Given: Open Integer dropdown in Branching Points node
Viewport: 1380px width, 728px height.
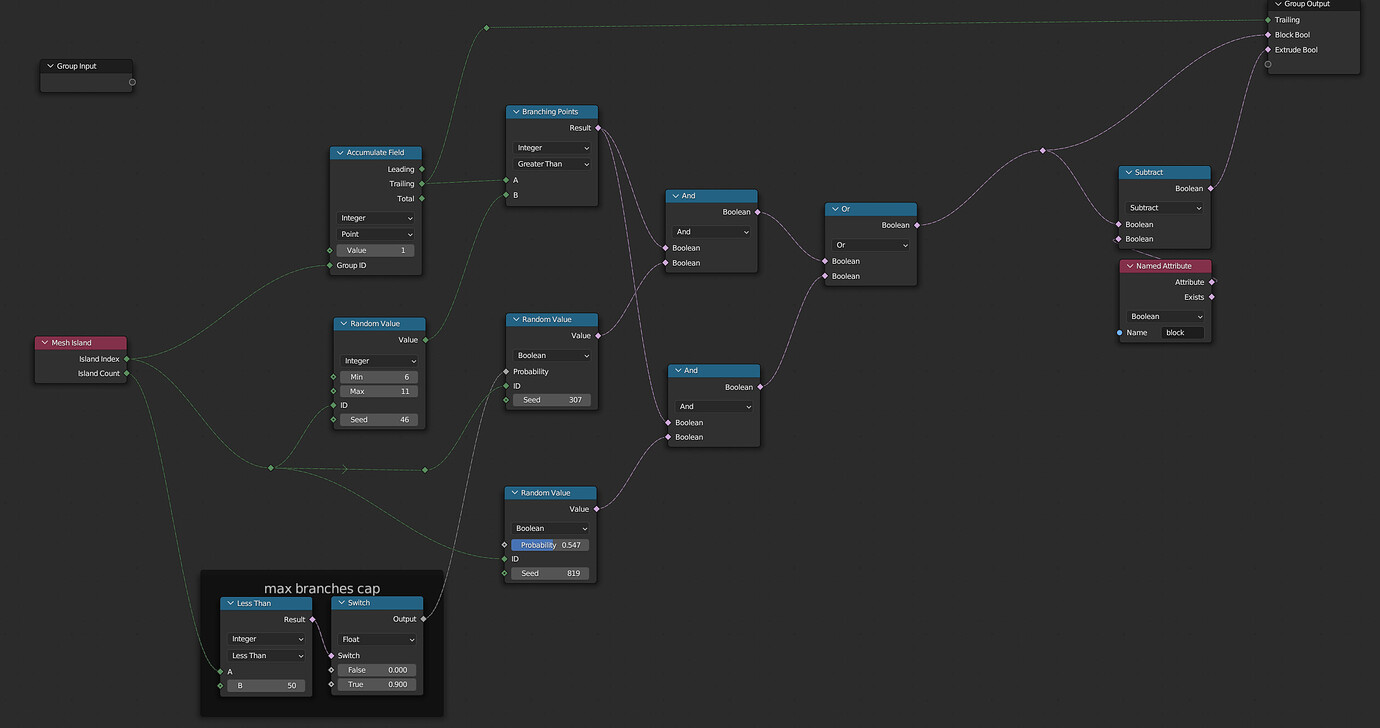Looking at the screenshot, I should [x=552, y=148].
